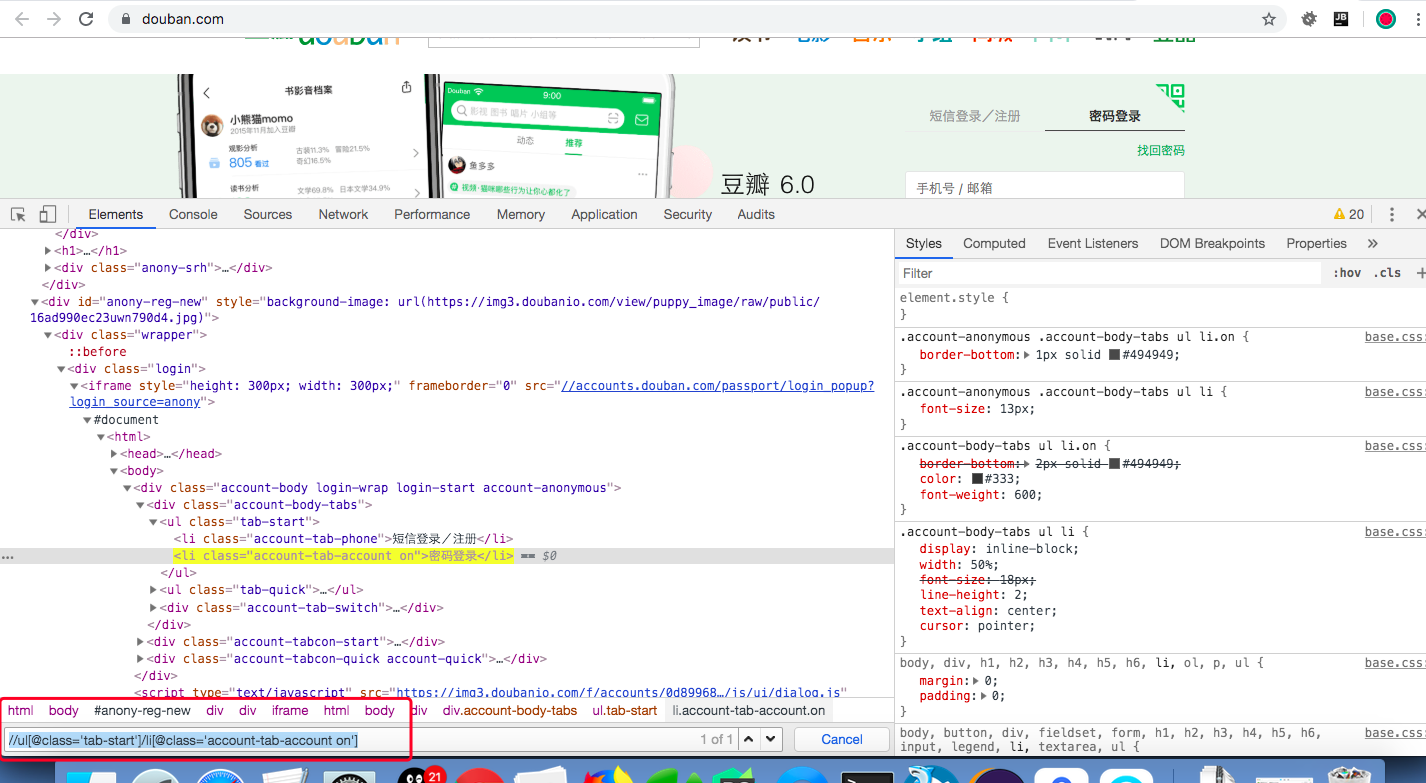Jump to previous search result arrow

(x=749, y=739)
